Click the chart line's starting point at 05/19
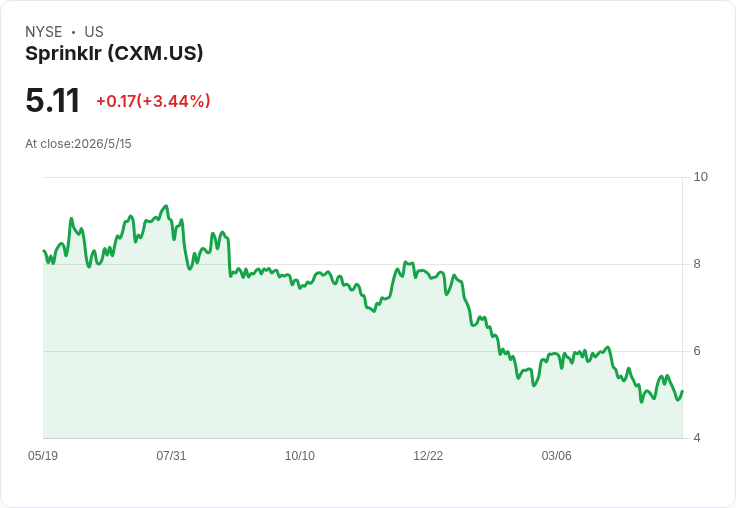Screen dimensions: 736x508 (44, 251)
